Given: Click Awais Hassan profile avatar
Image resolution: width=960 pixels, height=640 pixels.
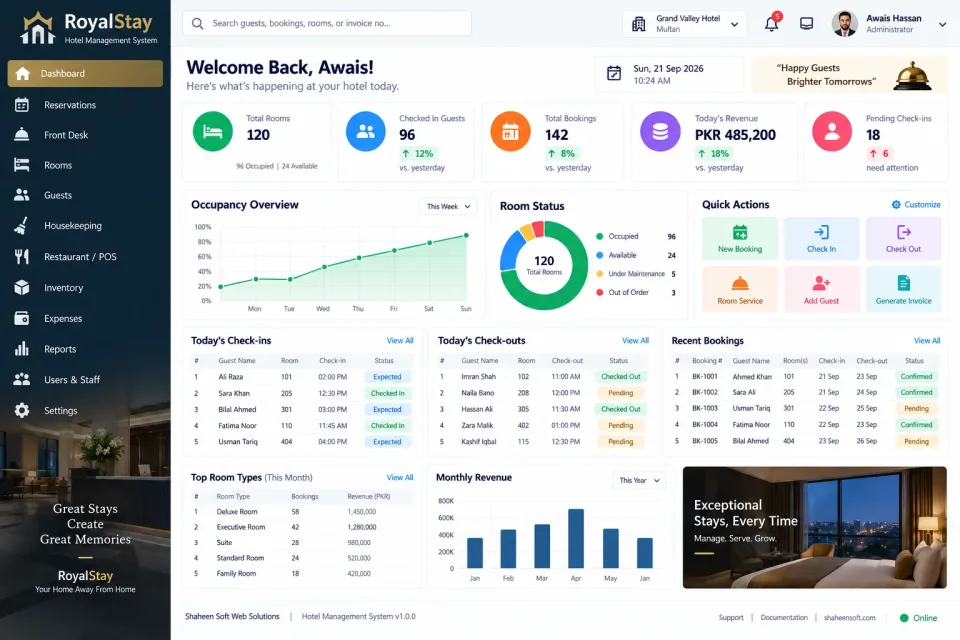Looking at the screenshot, I should pos(844,24).
